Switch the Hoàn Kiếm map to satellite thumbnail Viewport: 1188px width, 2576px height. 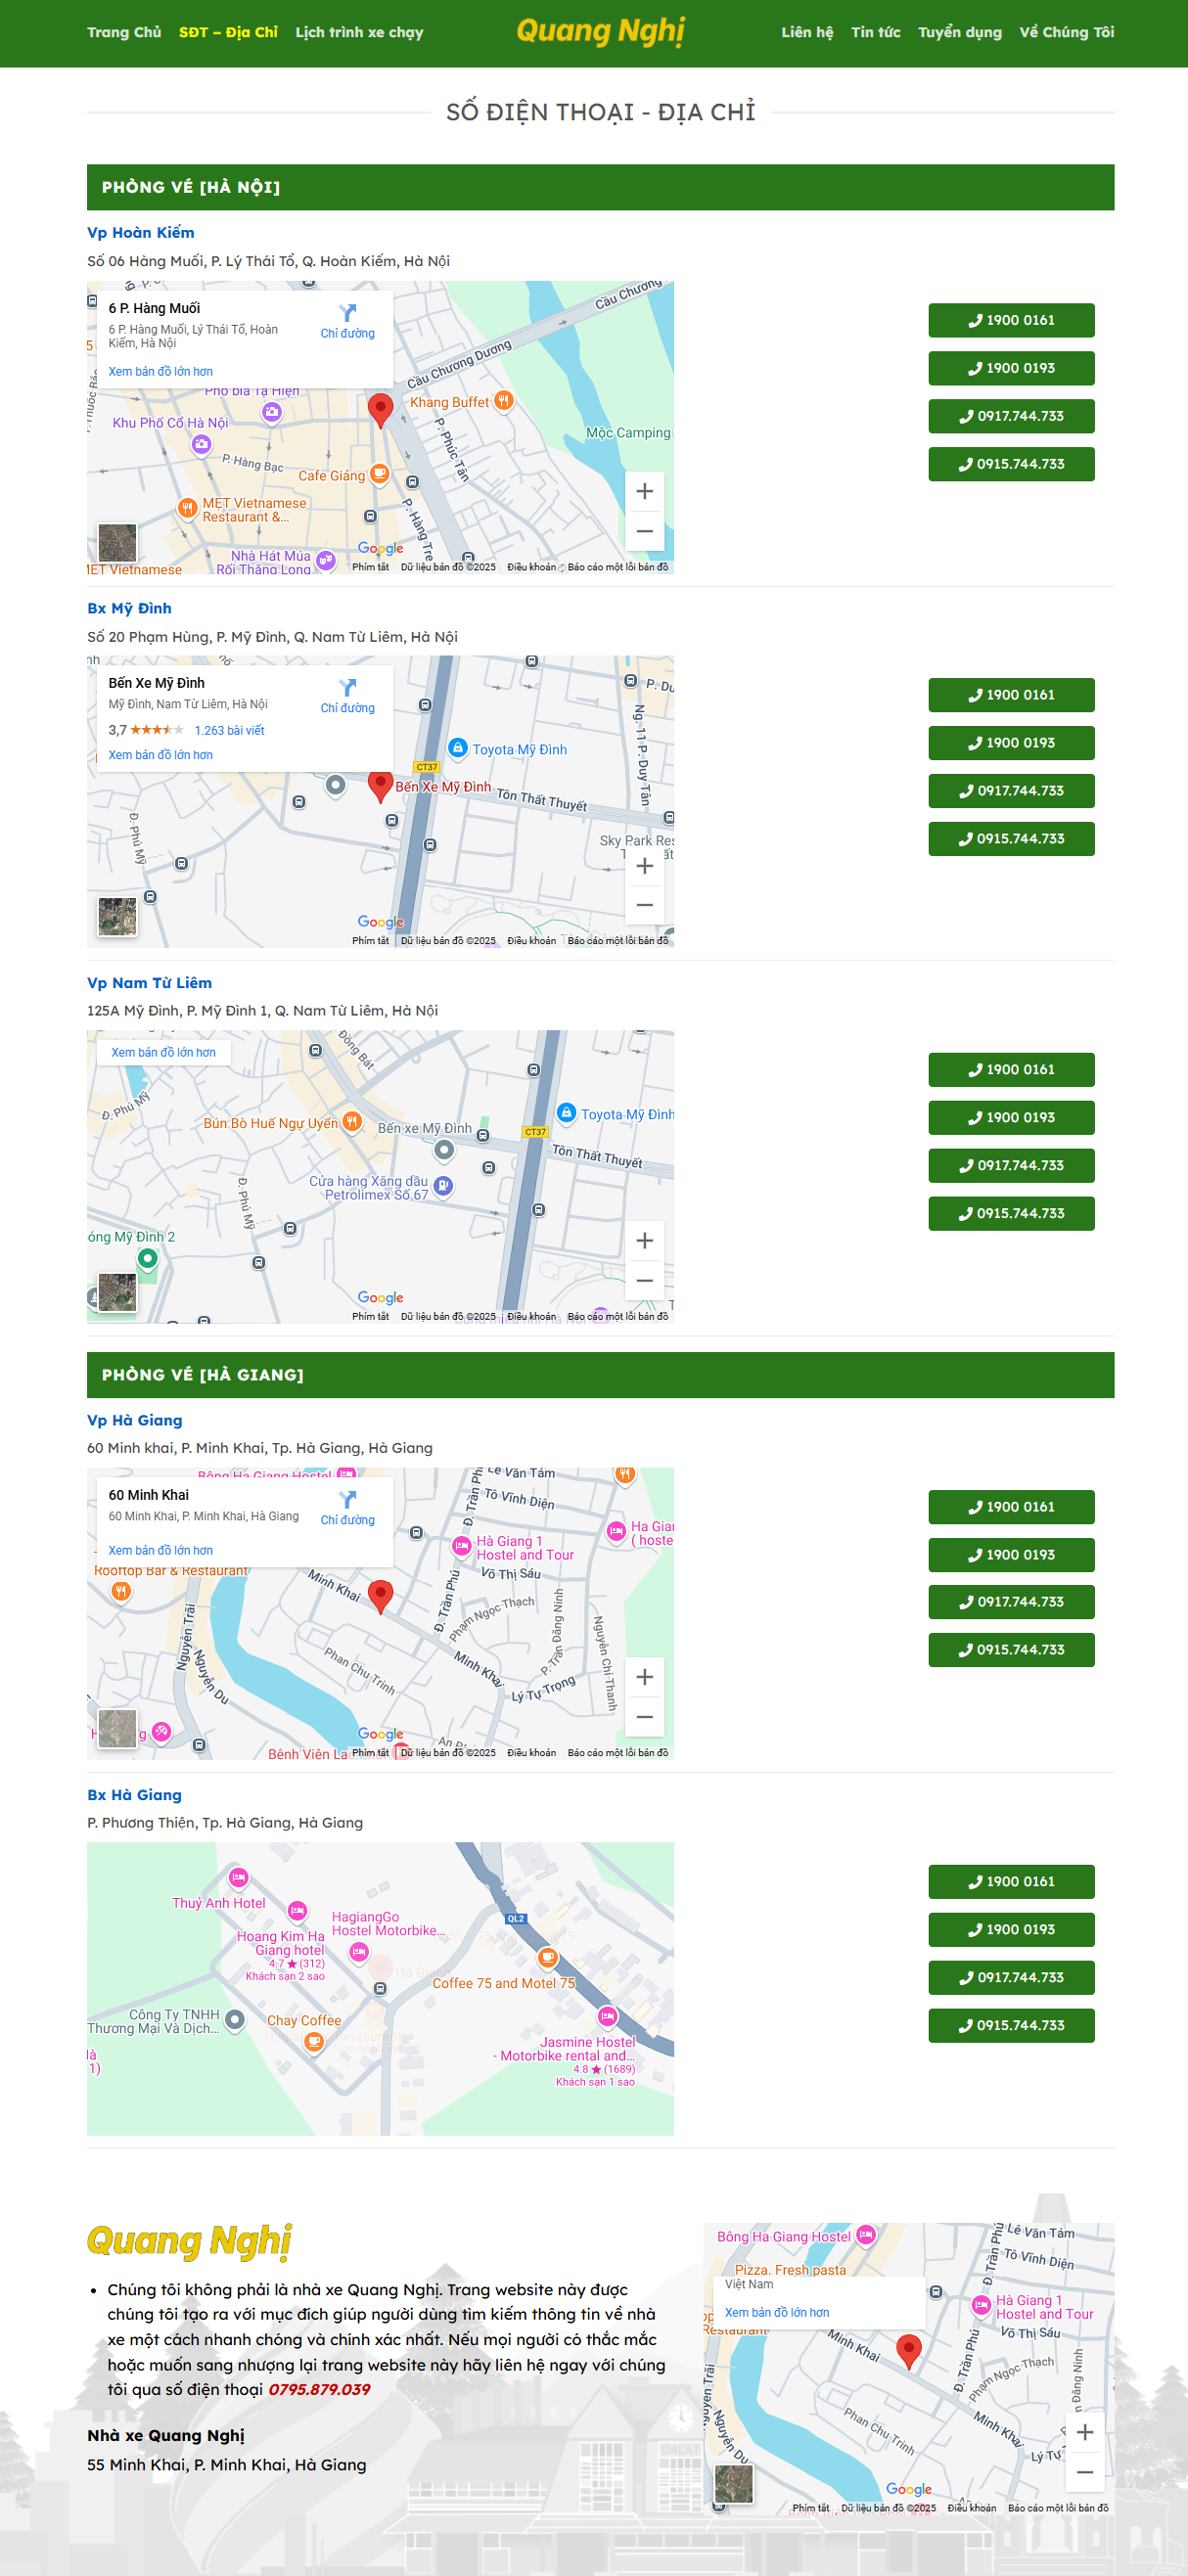click(117, 543)
